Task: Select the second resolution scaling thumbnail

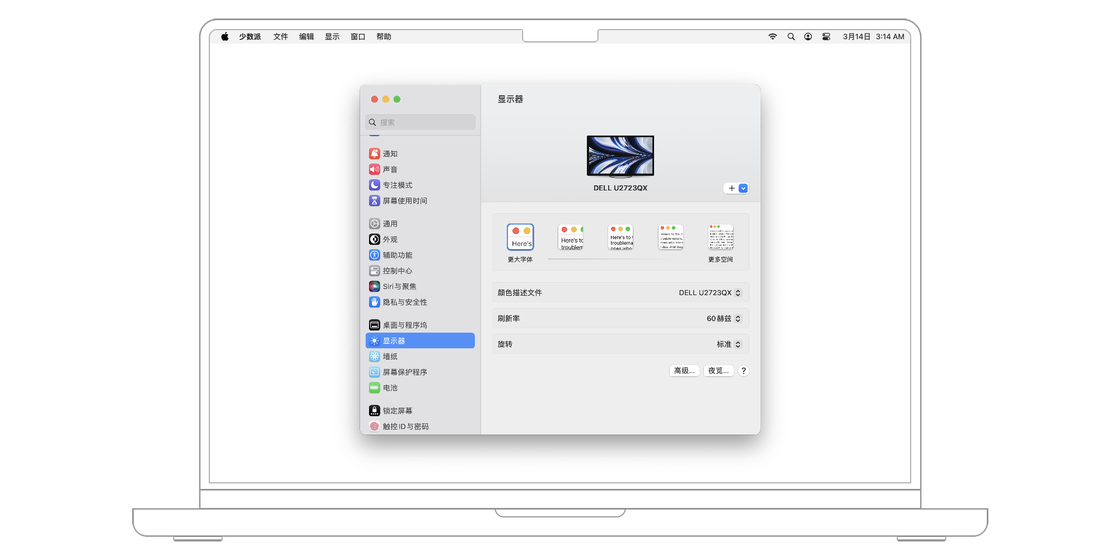Action: click(x=571, y=237)
